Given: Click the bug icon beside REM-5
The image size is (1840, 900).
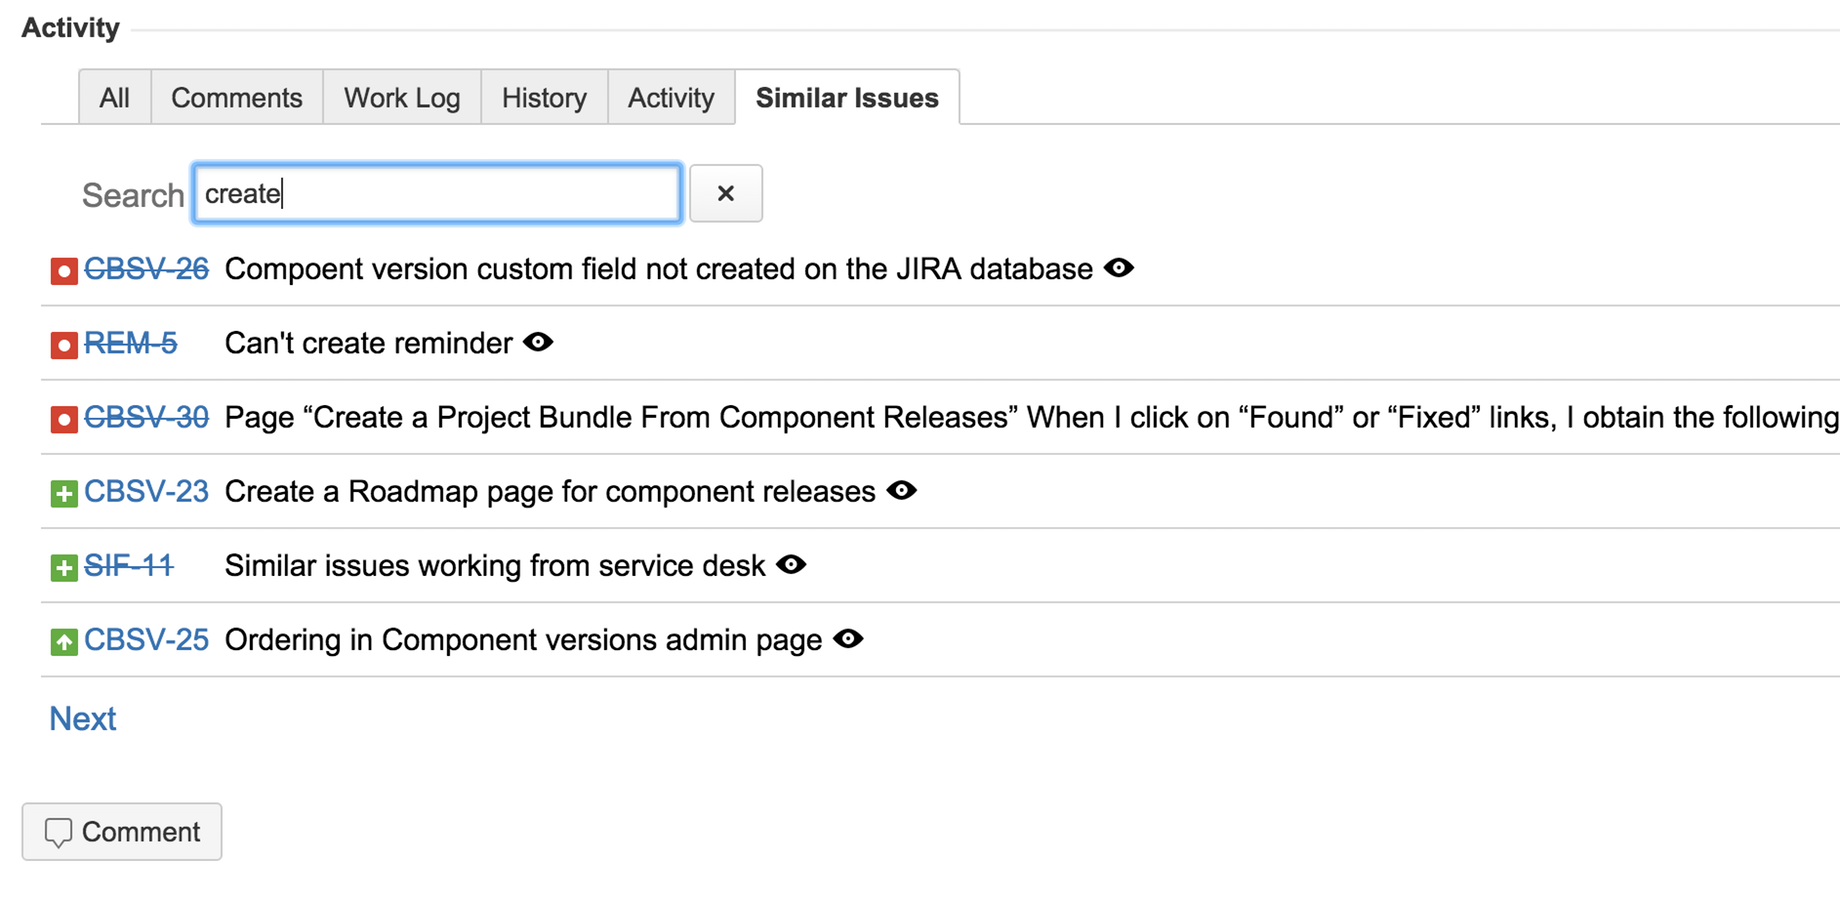Looking at the screenshot, I should [64, 345].
